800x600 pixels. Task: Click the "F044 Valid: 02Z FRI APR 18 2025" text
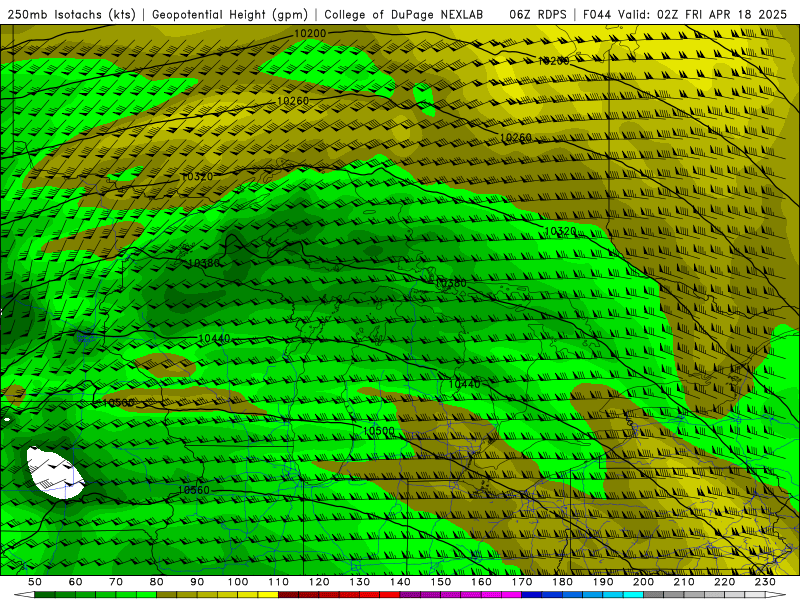pyautogui.click(x=685, y=15)
